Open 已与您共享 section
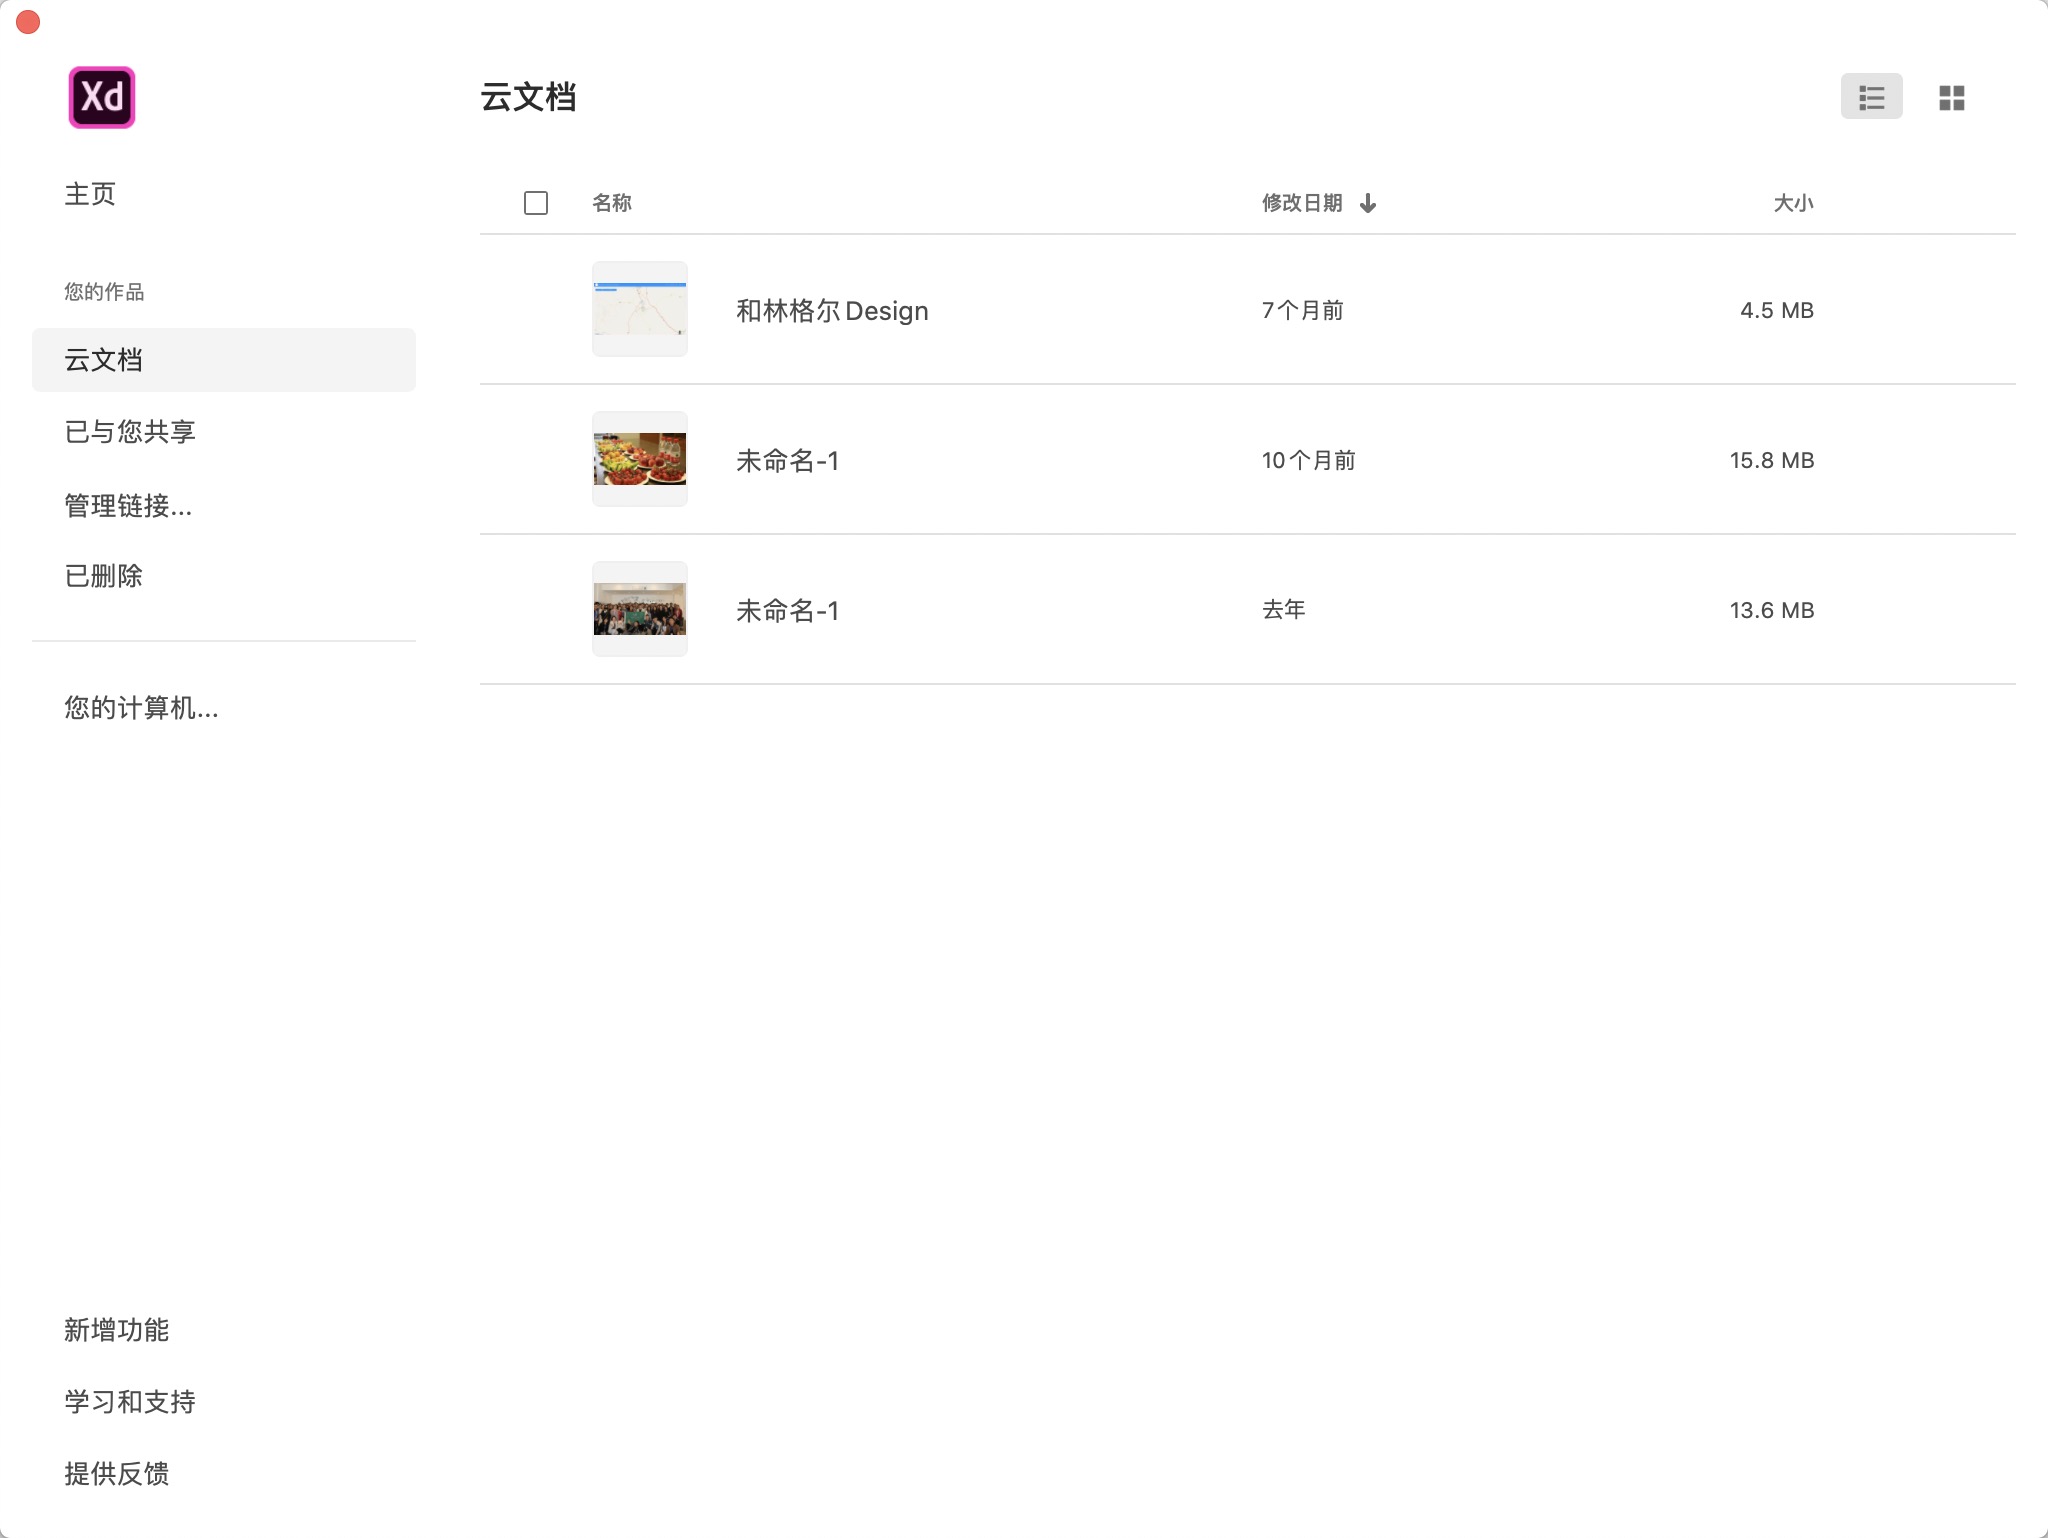 coord(130,432)
